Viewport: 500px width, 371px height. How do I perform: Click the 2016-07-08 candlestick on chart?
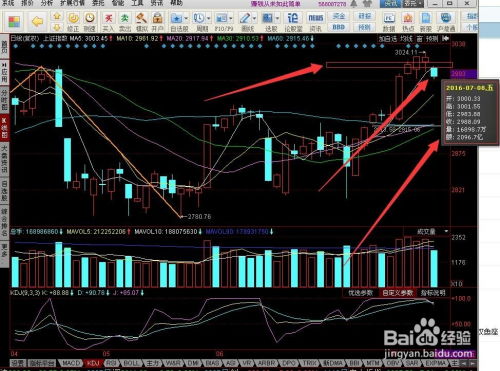[x=434, y=72]
